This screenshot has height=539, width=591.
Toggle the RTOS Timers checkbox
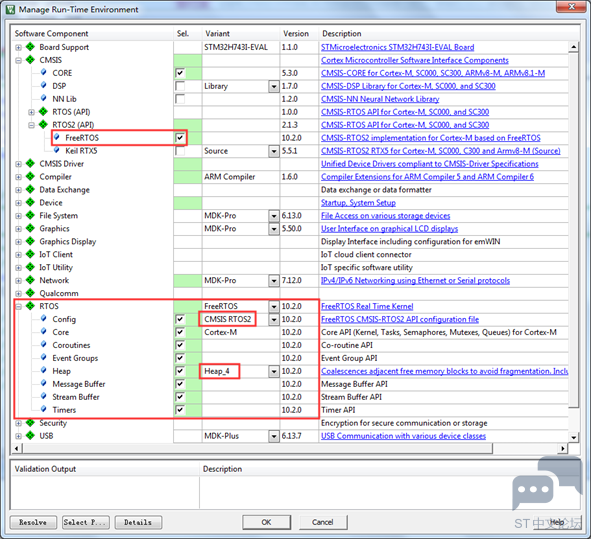coord(180,410)
